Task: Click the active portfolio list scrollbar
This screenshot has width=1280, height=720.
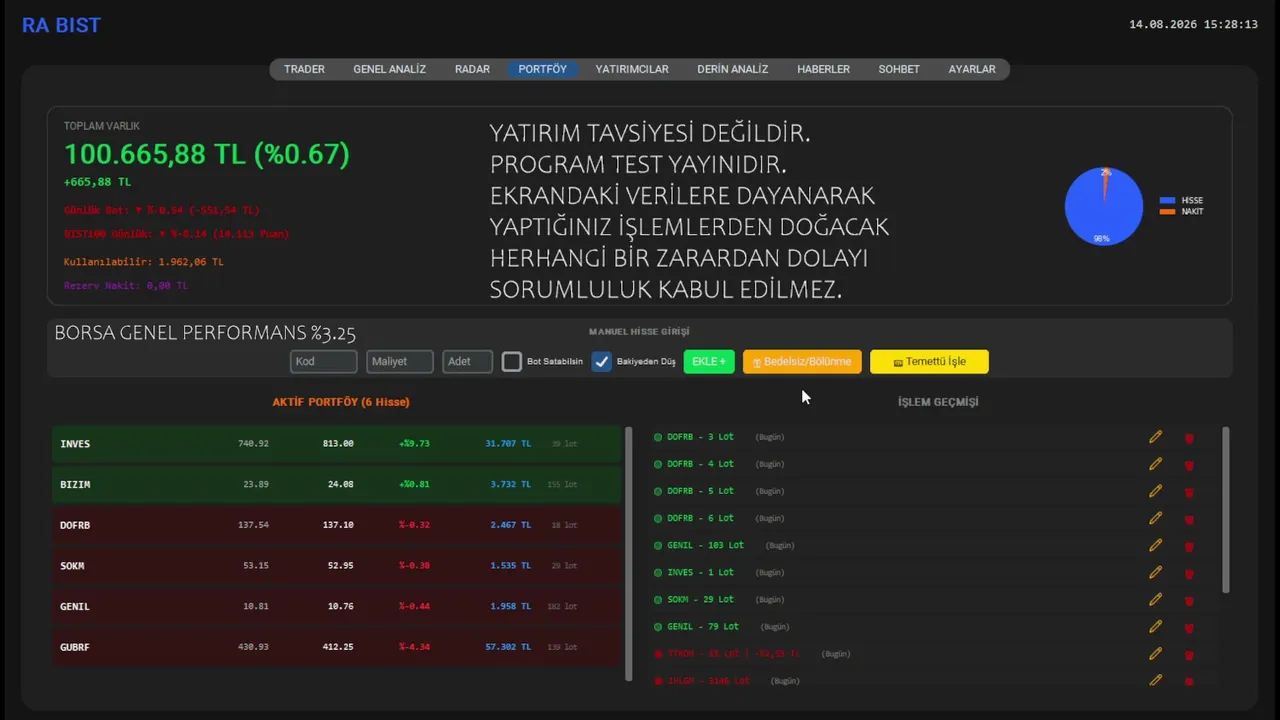Action: click(x=629, y=553)
